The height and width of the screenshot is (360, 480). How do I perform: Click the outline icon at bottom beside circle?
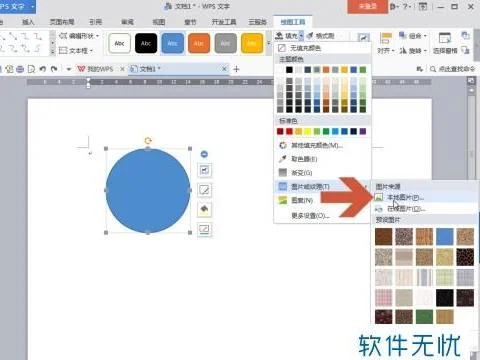pyautogui.click(x=204, y=229)
